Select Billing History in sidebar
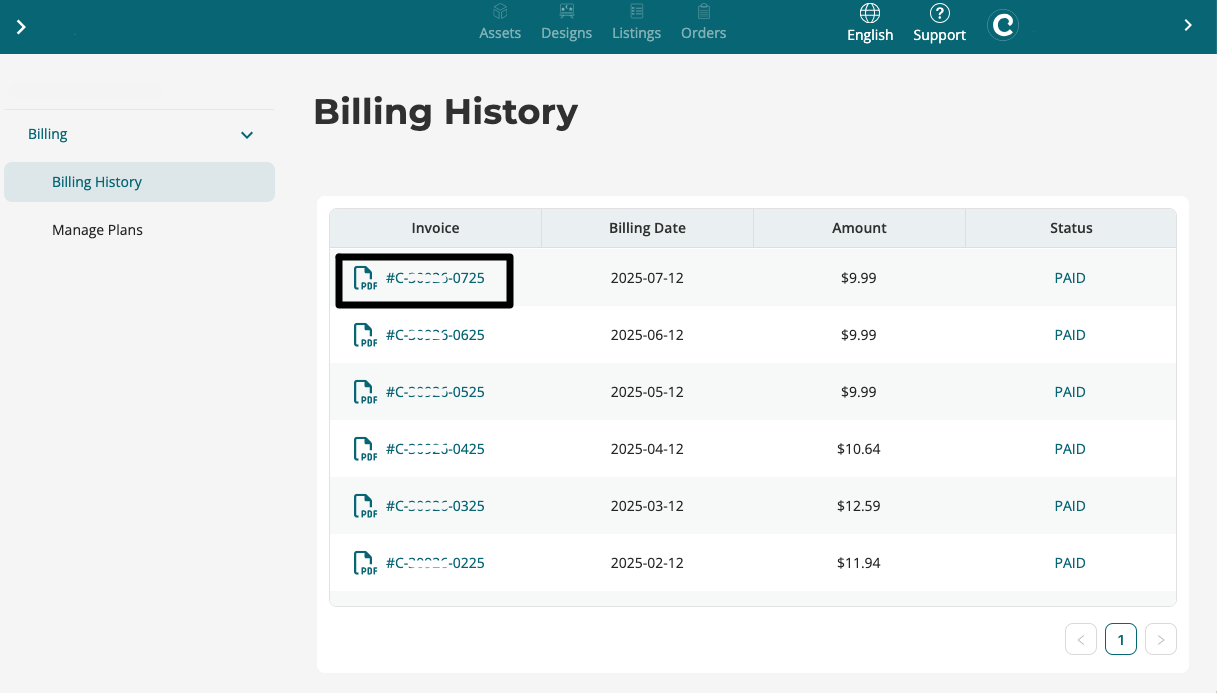1217x693 pixels. (x=139, y=182)
